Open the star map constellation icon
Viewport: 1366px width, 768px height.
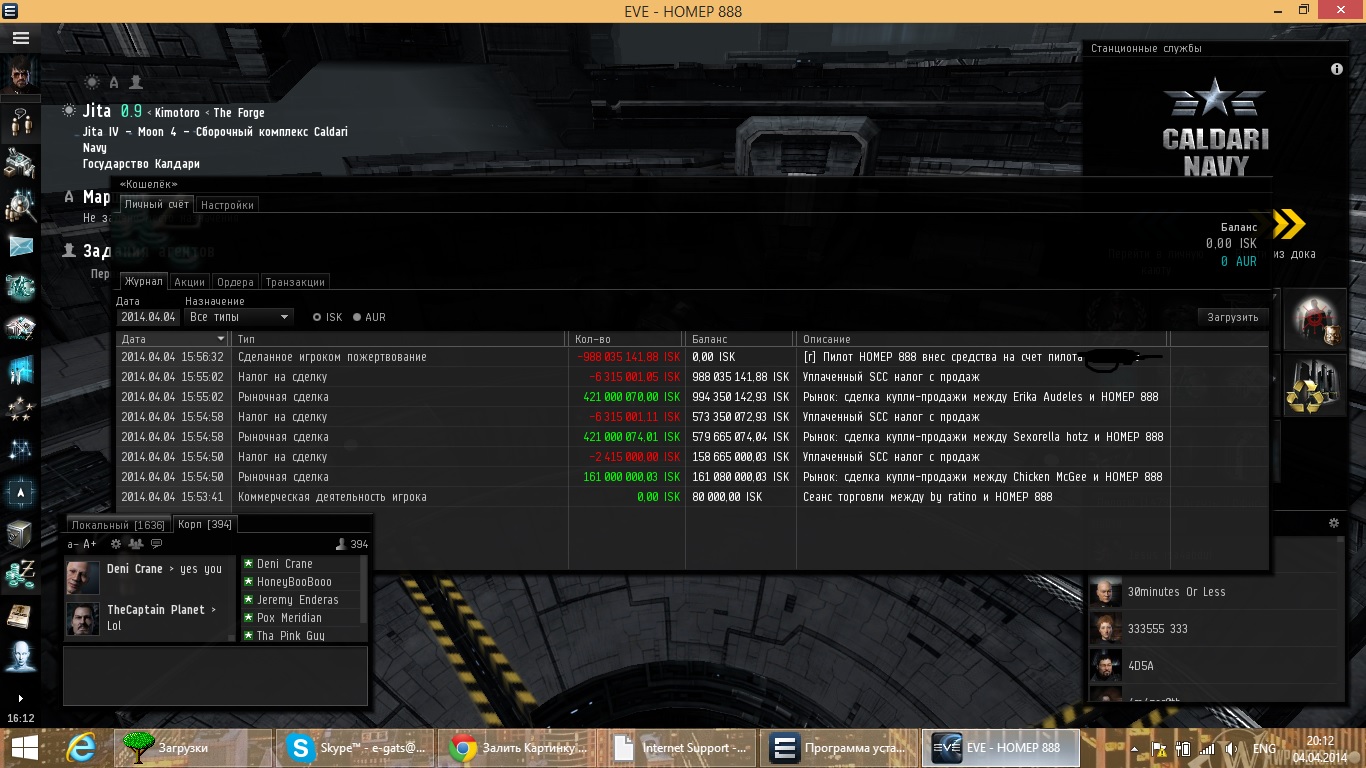20,450
